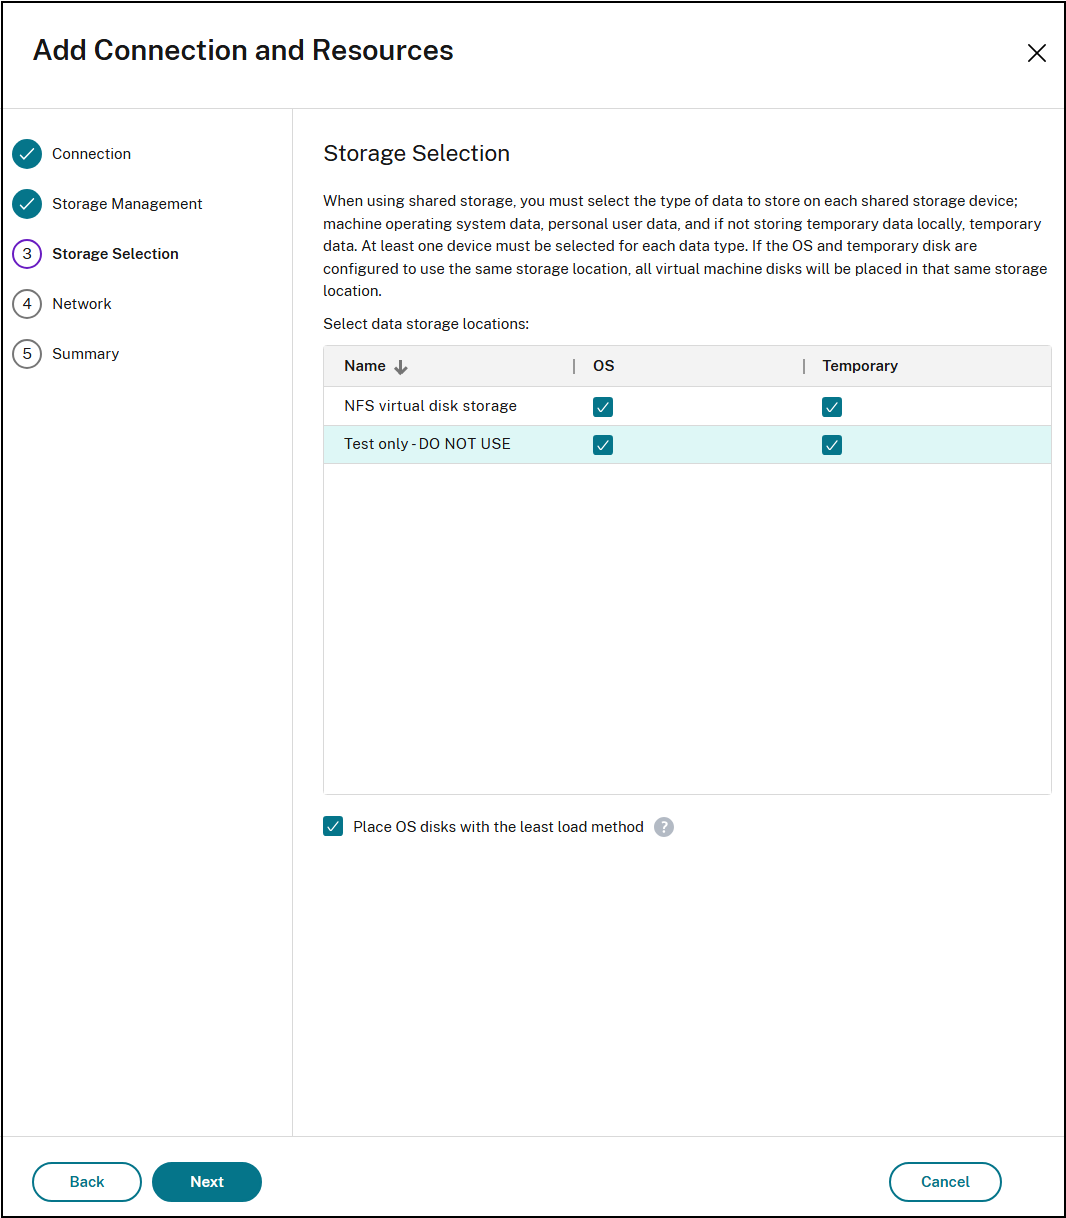Image resolution: width=1066 pixels, height=1218 pixels.
Task: Click the Back button
Action: tap(86, 1182)
